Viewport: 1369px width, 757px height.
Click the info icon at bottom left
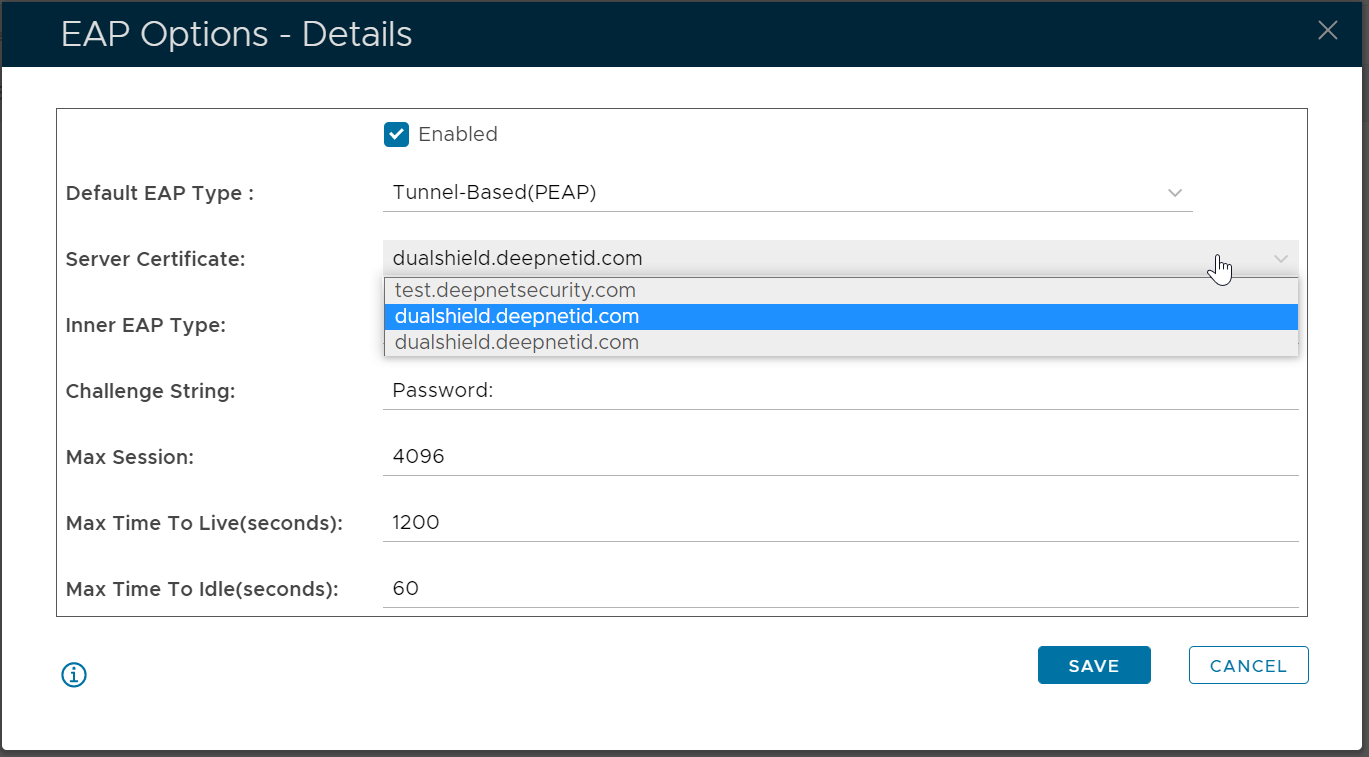[x=74, y=675]
